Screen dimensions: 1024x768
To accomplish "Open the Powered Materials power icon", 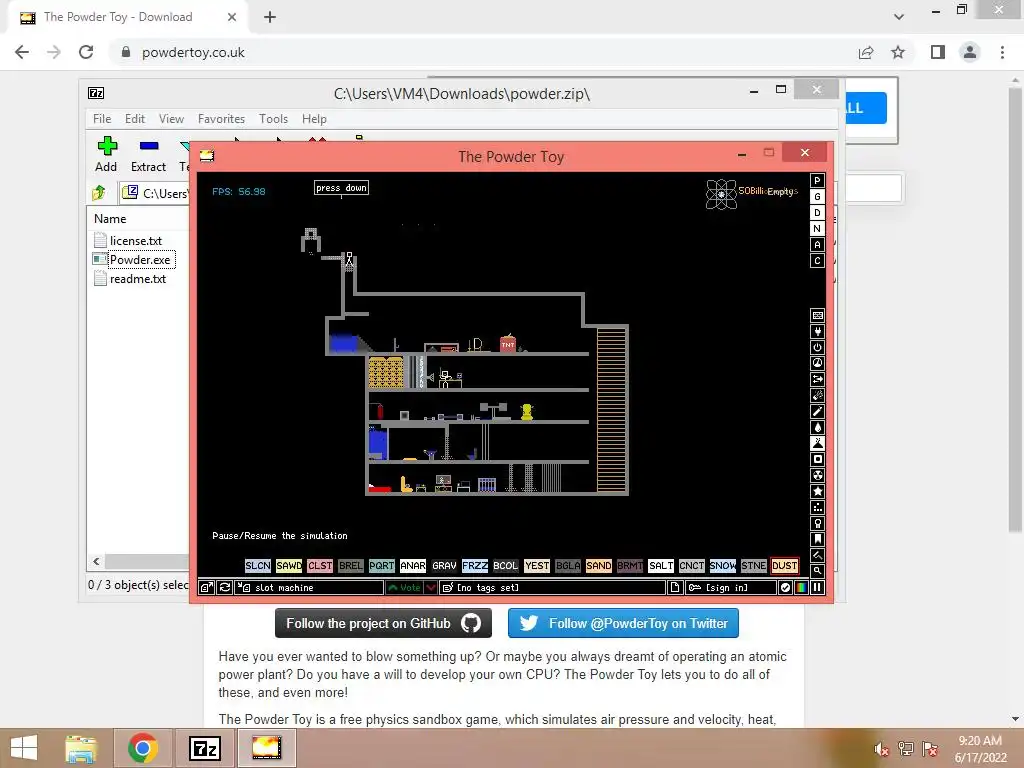I will tap(817, 347).
